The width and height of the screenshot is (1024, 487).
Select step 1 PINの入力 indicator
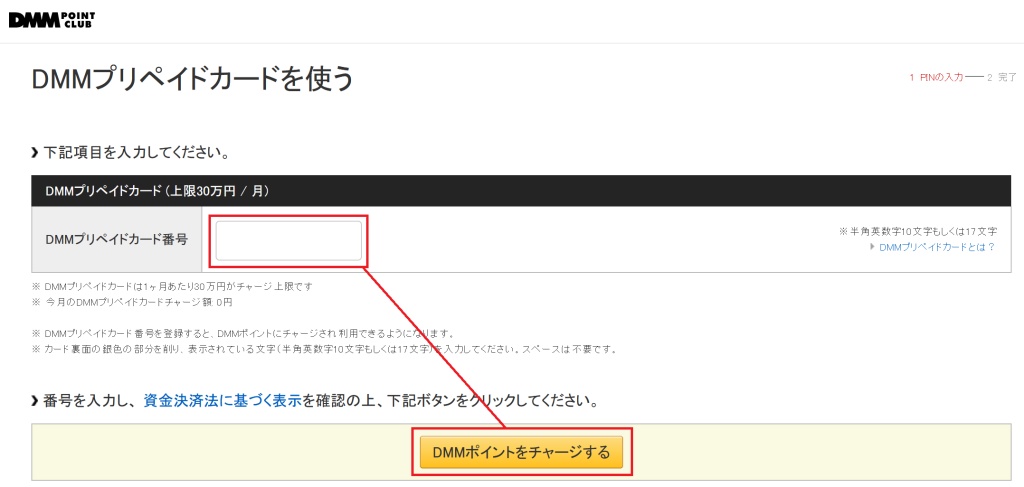(x=936, y=77)
